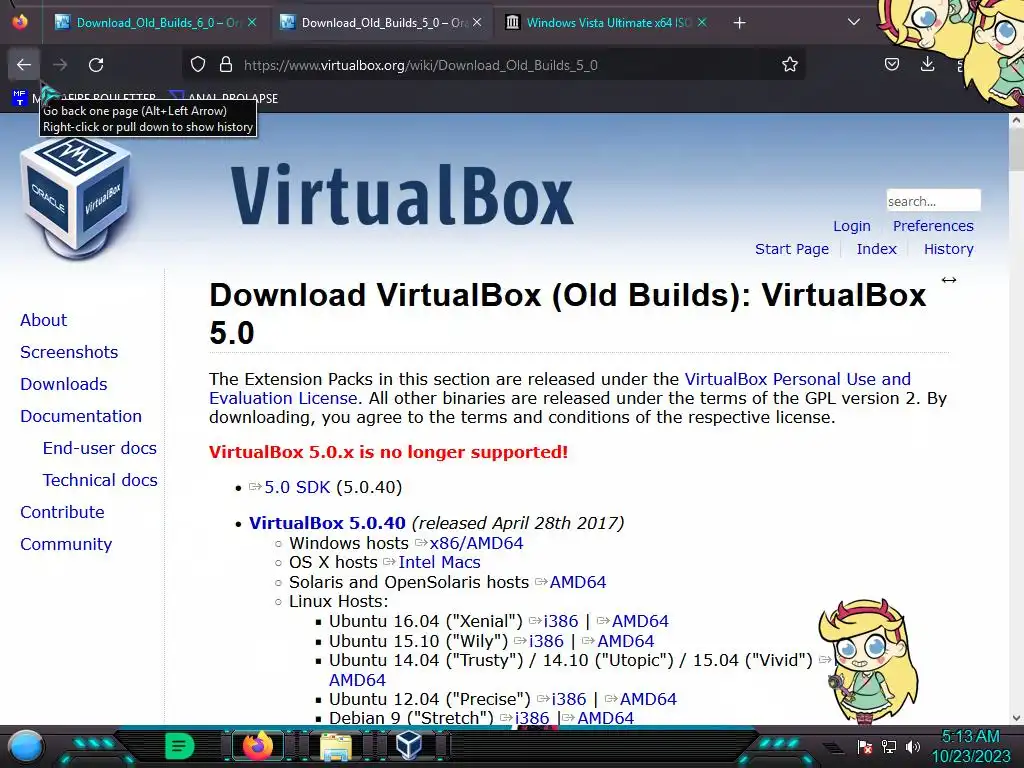1024x768 pixels.
Task: Click the network tray icon
Action: [888, 746]
